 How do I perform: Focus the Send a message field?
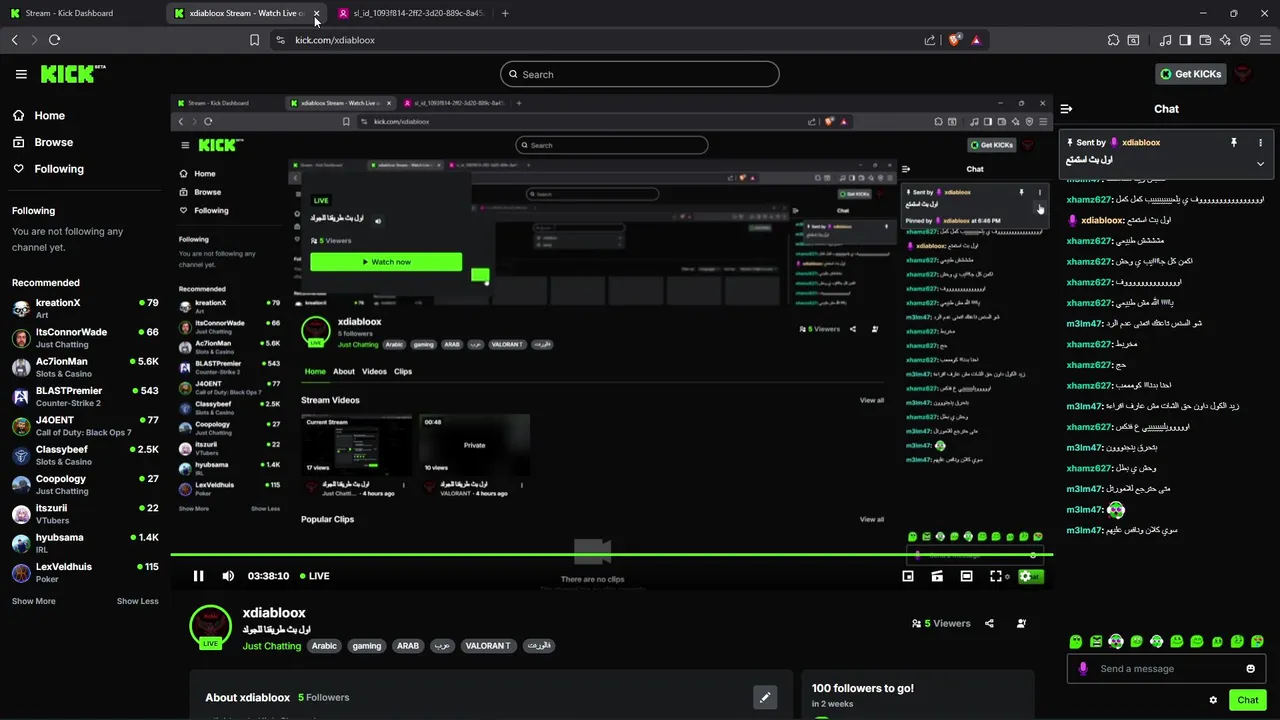[x=1167, y=669]
